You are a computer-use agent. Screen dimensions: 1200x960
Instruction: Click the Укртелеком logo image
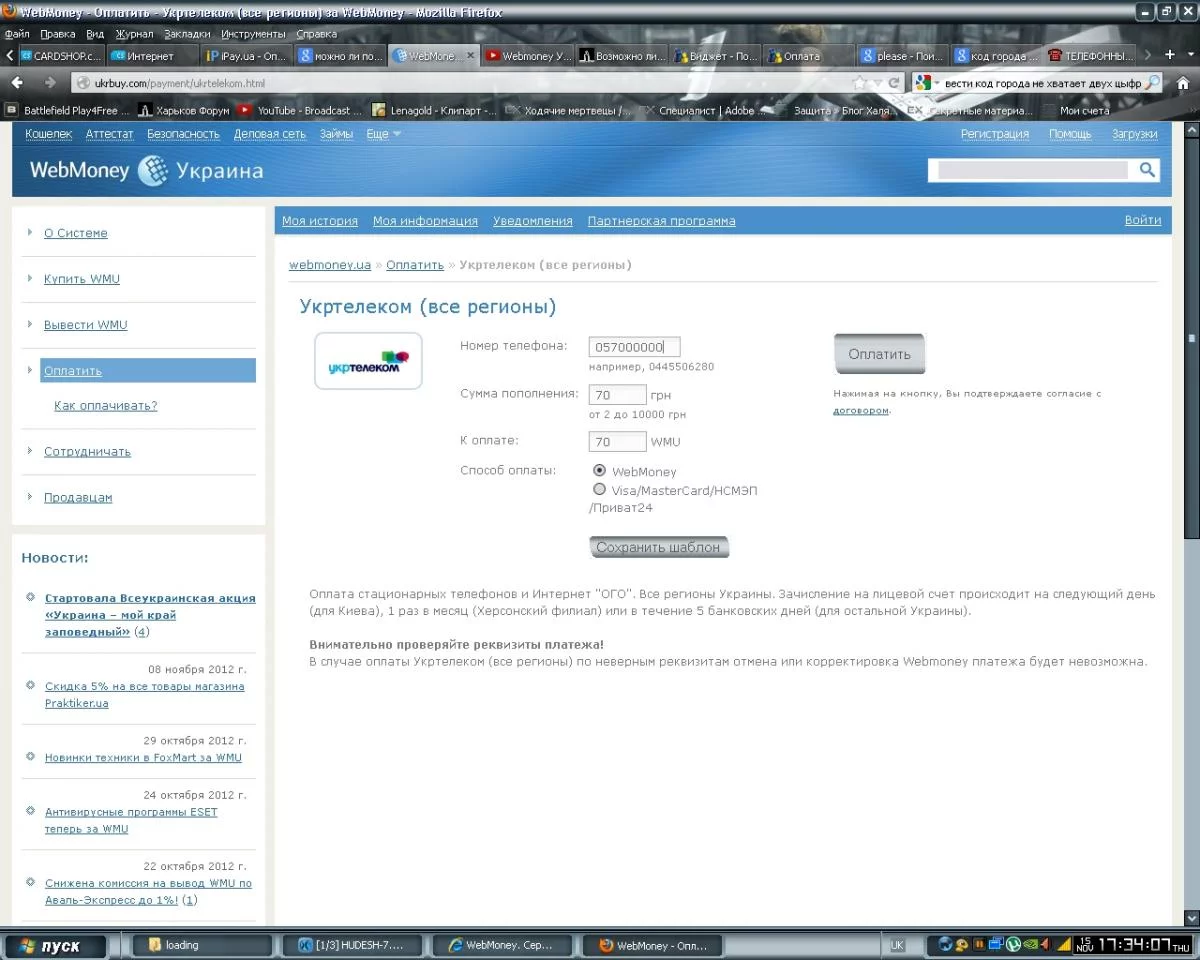(x=368, y=361)
